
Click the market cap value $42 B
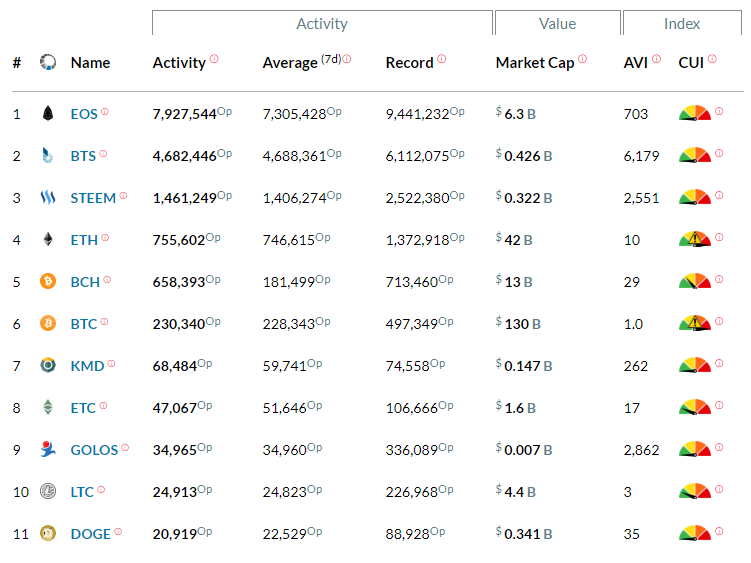coord(514,240)
